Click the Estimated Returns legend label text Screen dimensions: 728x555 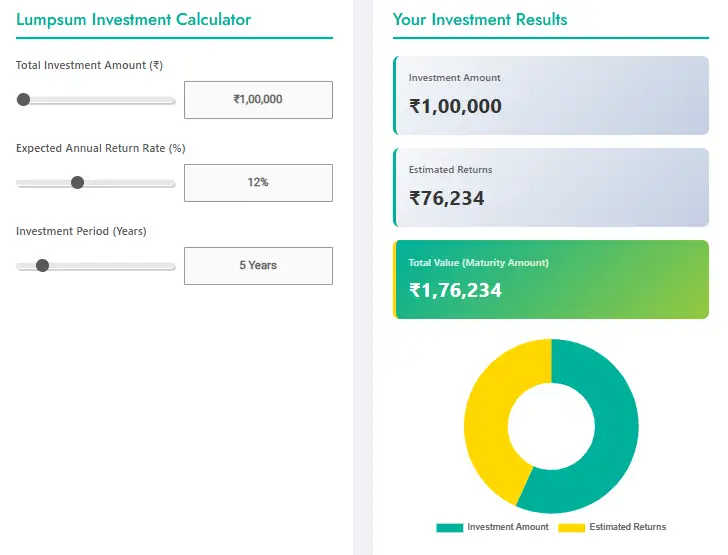[x=627, y=527]
